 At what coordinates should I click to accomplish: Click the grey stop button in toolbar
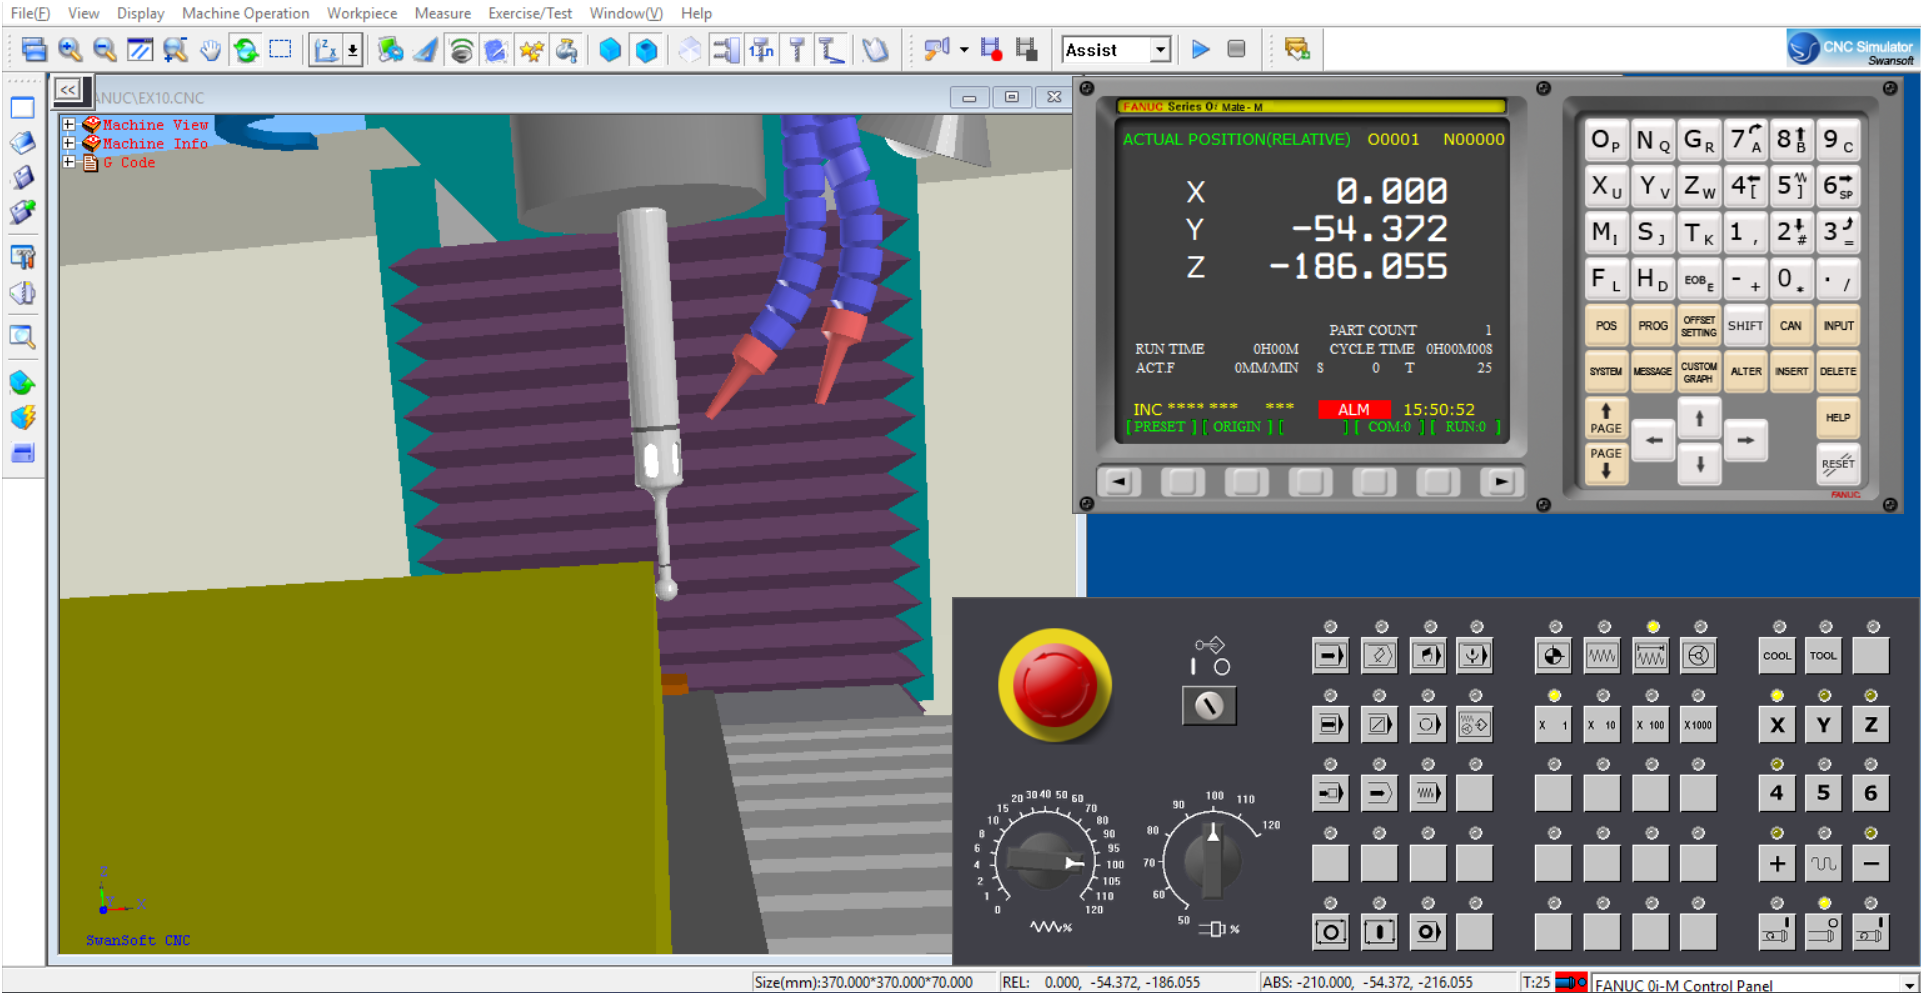click(1237, 49)
